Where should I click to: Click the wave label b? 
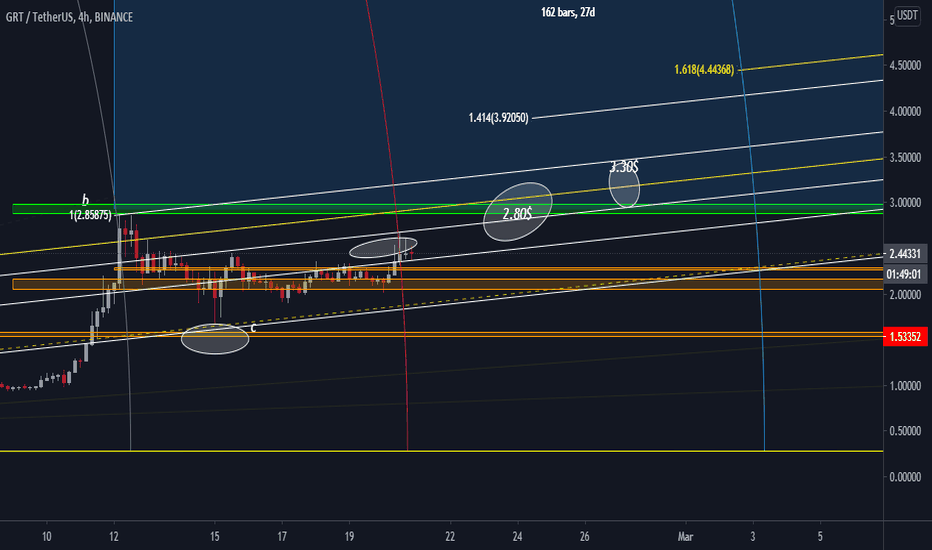pyautogui.click(x=85, y=200)
